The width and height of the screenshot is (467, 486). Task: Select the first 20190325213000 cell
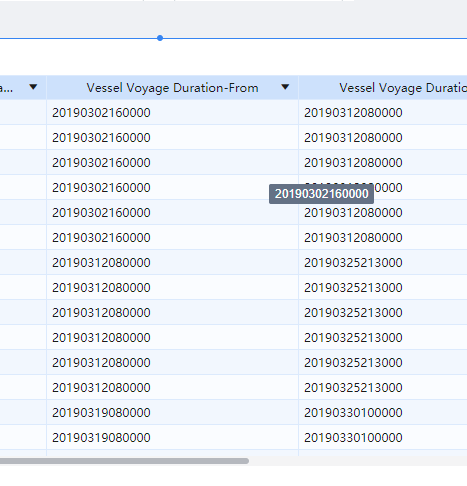coord(383,263)
